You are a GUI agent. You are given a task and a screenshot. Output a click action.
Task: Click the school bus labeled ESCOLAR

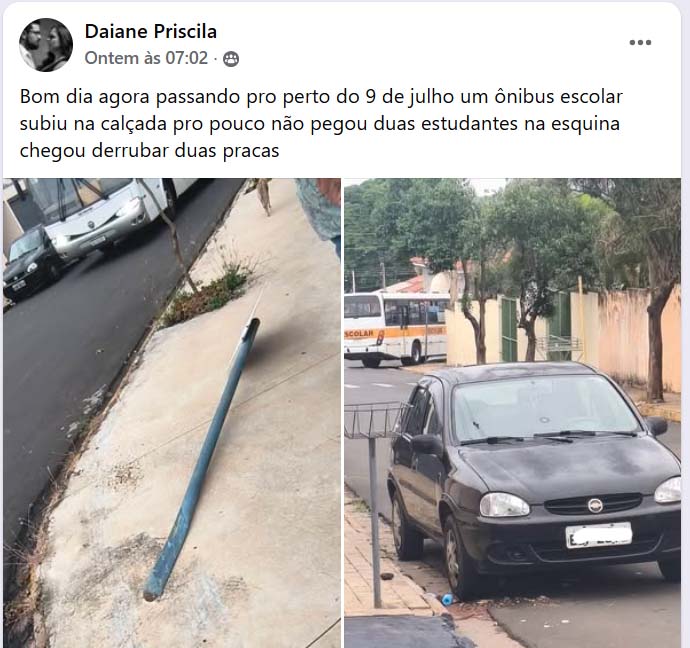pyautogui.click(x=395, y=329)
